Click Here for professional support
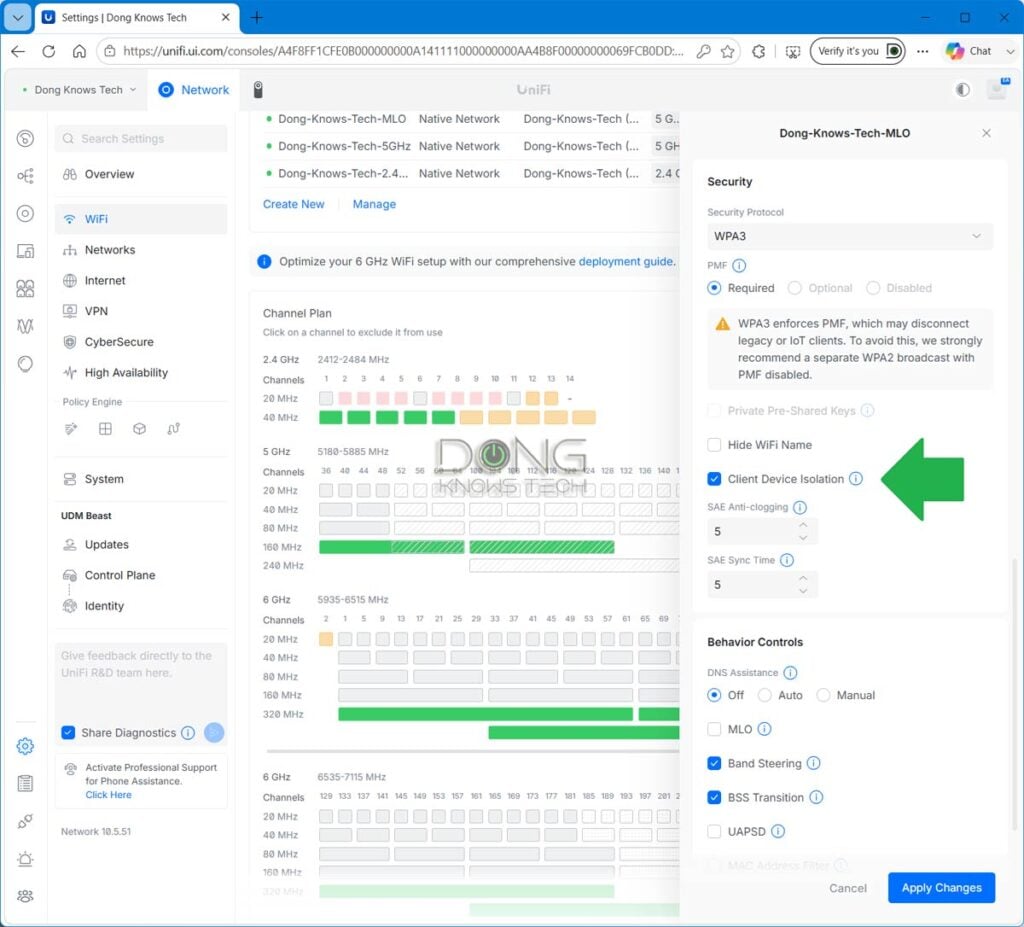 [x=108, y=795]
